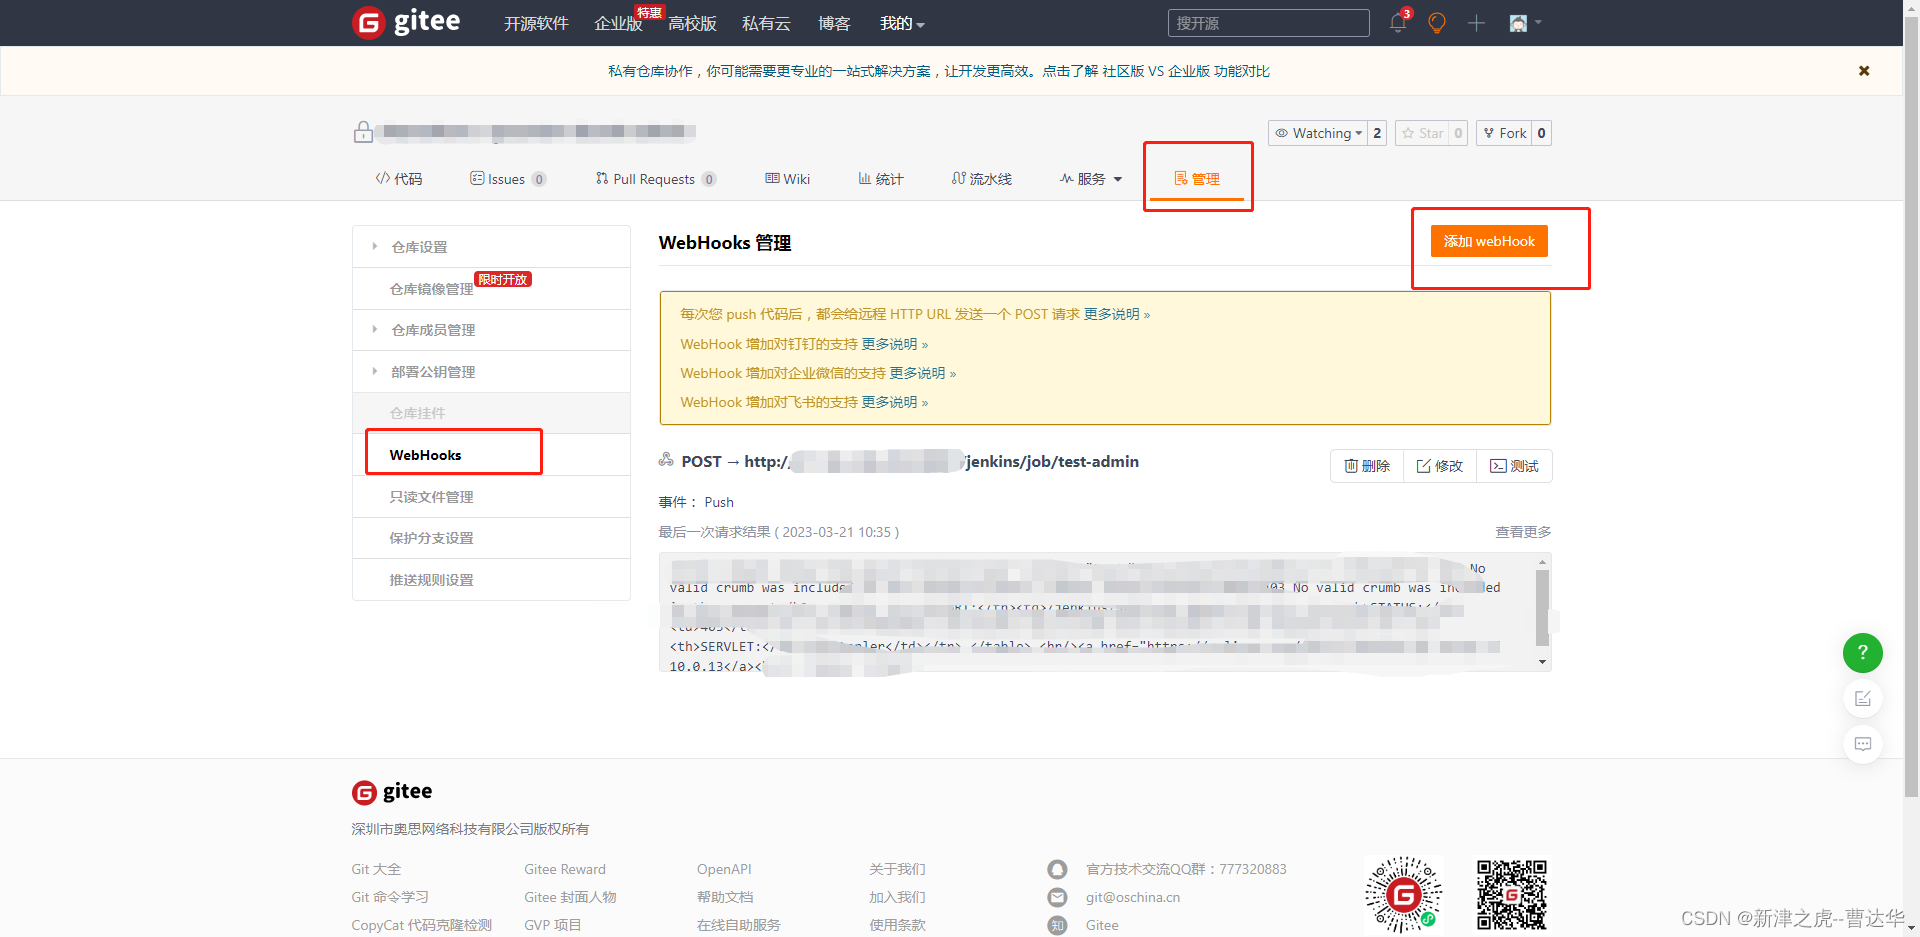Click 查看更多 for request results
Screen dimensions: 1920x937
pos(1523,532)
